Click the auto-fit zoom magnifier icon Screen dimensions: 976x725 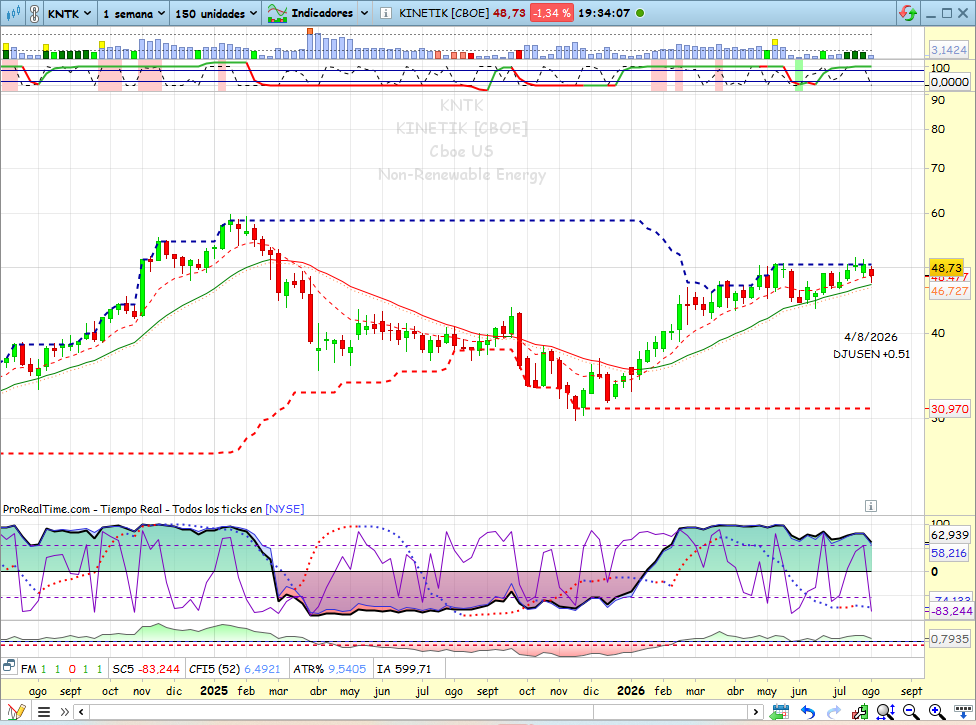tap(885, 711)
